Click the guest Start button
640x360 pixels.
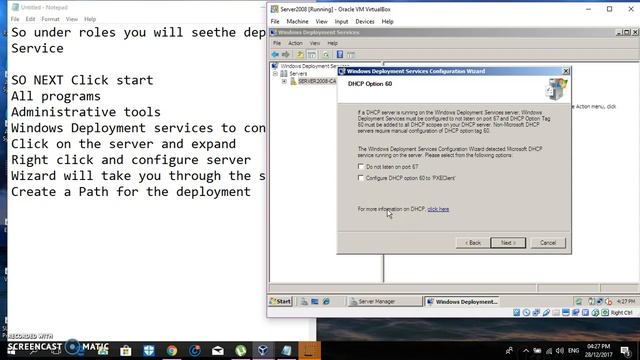[x=280, y=302]
